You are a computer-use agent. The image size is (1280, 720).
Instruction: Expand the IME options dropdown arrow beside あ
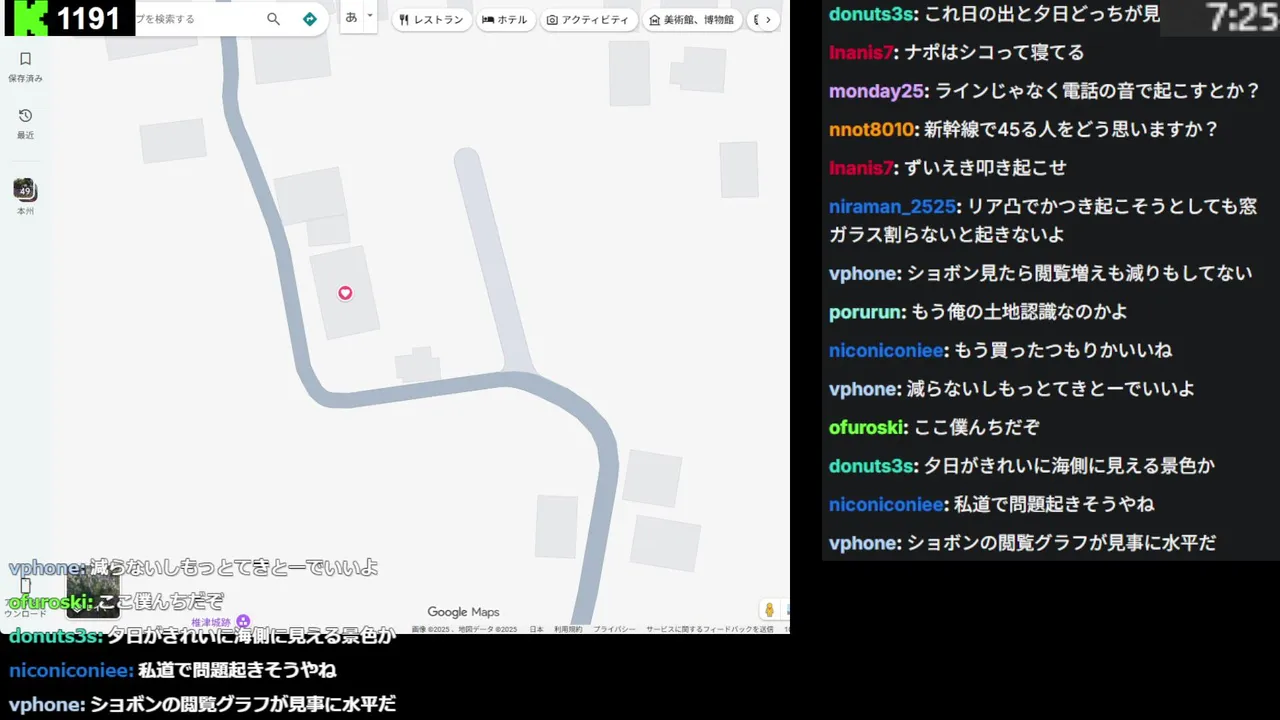[370, 16]
